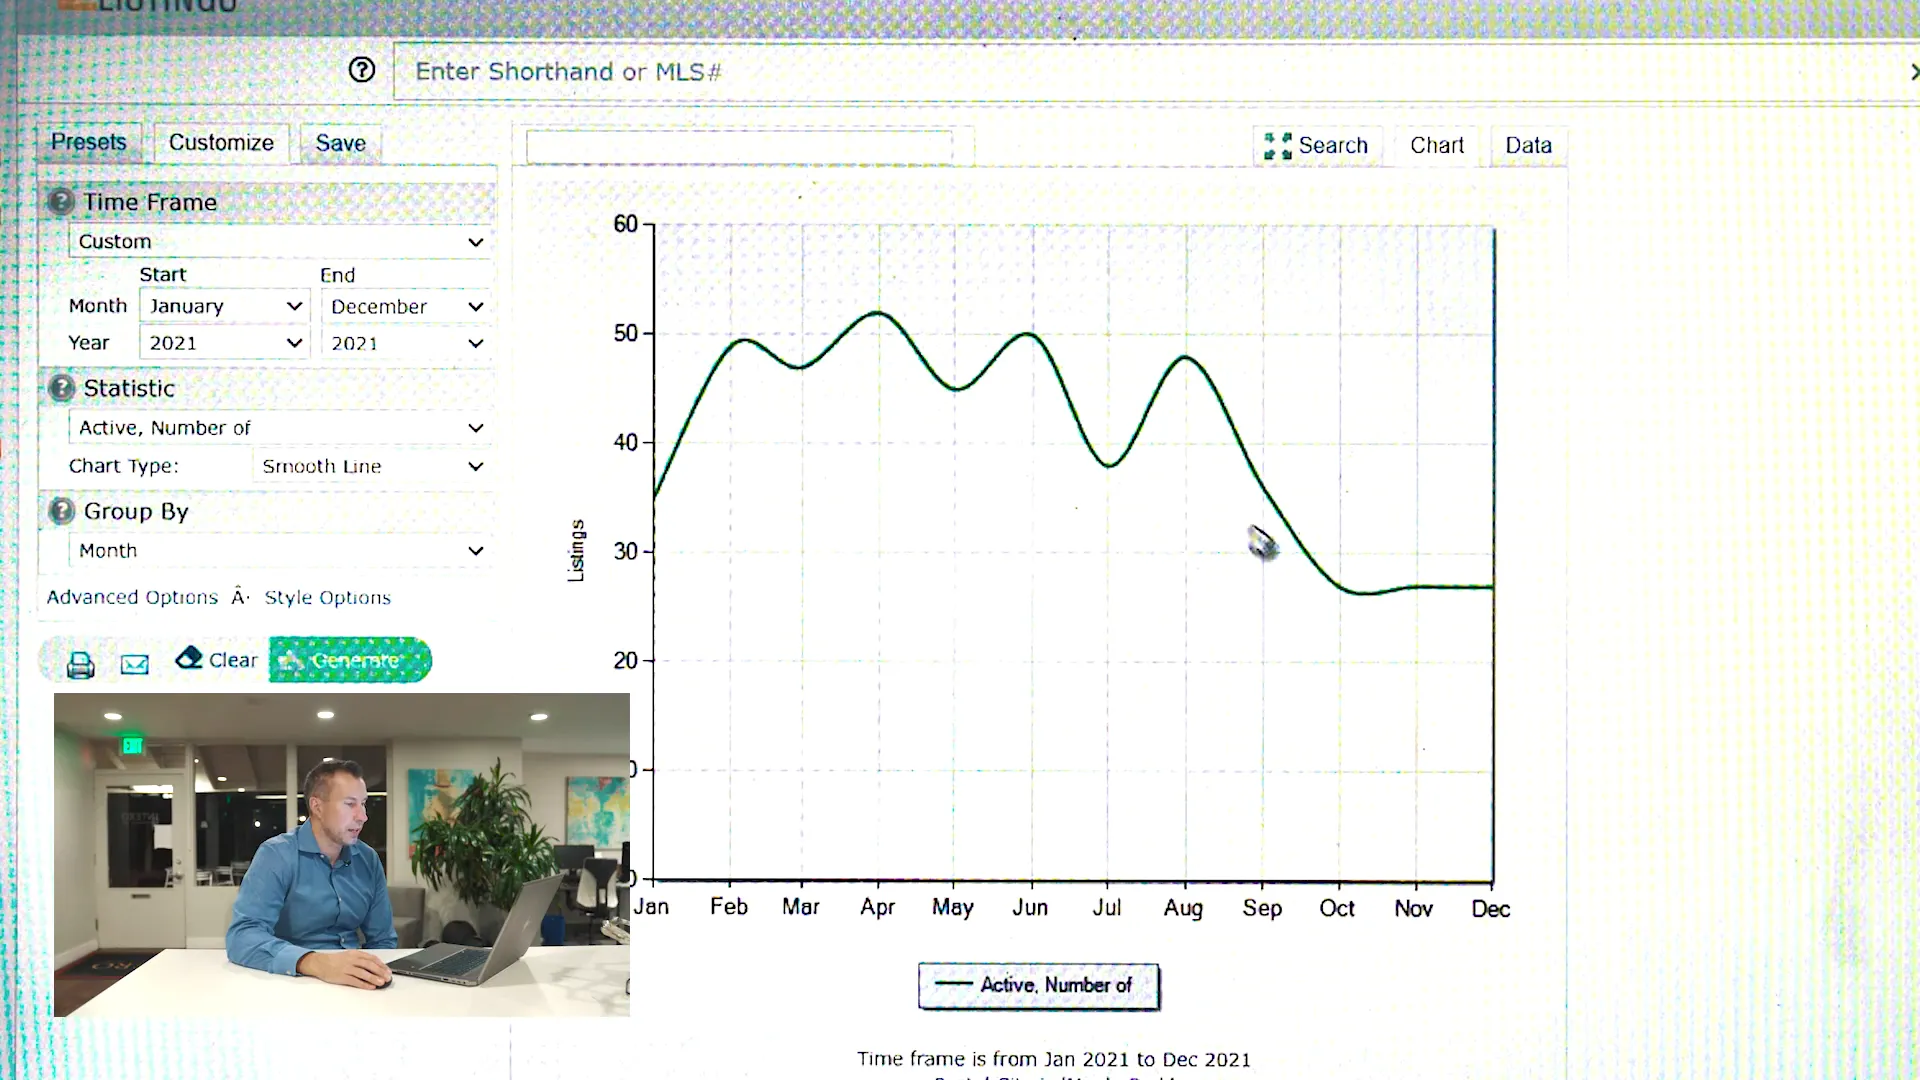Email the chart with the envelope icon
1920x1080 pixels.
[x=135, y=664]
